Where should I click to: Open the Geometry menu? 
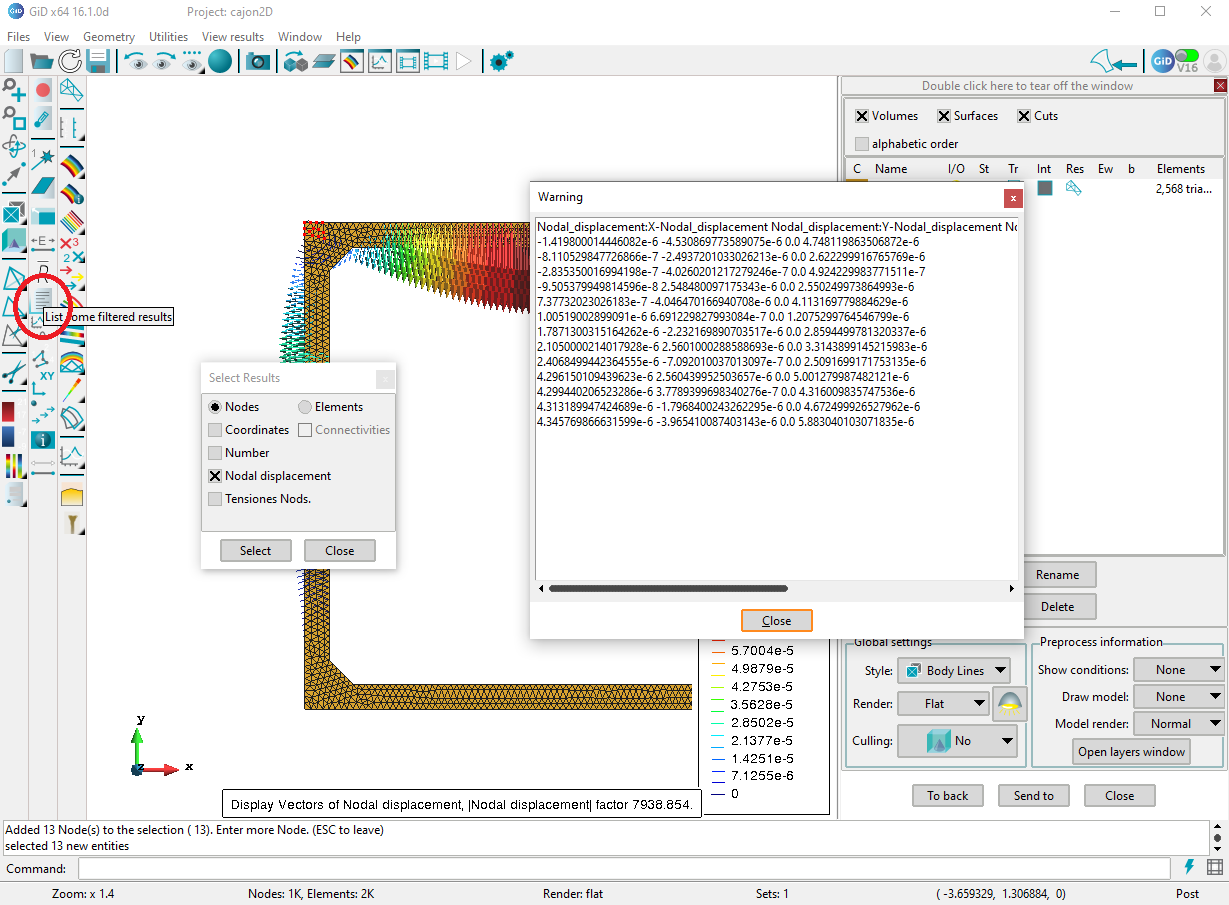pos(108,37)
